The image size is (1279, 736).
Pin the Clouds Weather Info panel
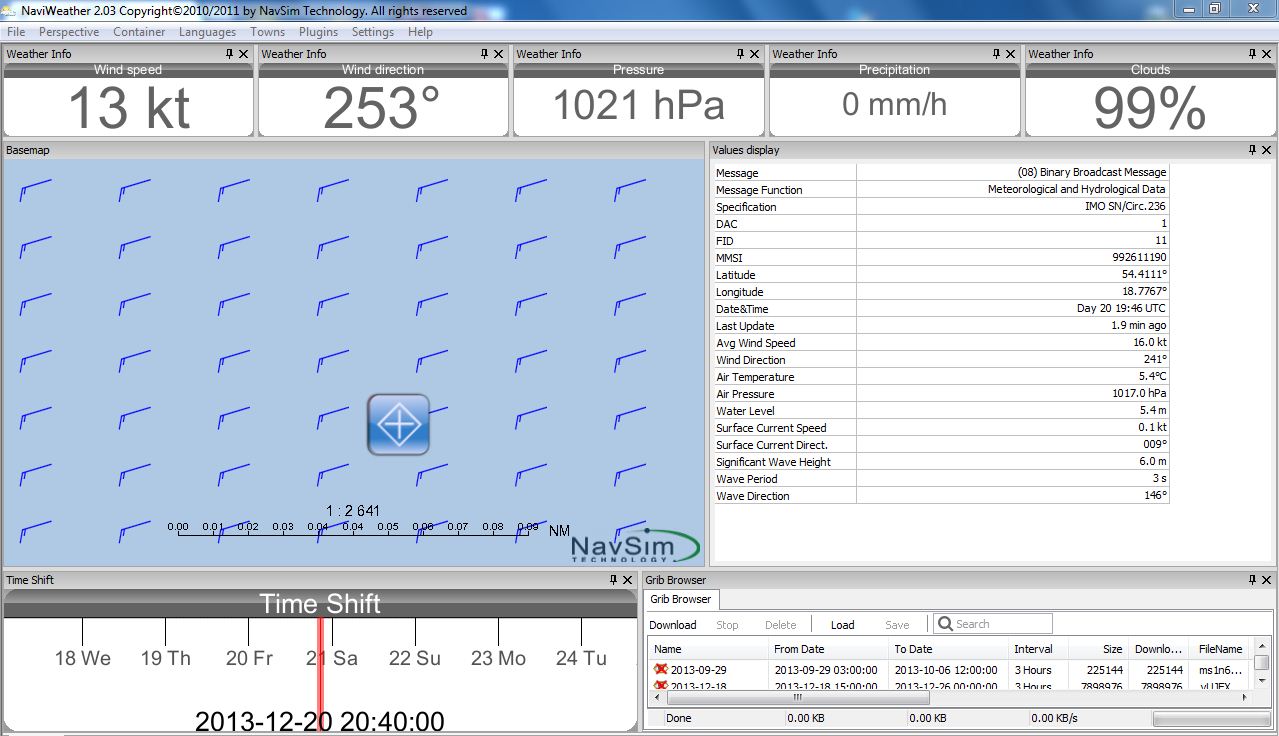(1252, 54)
